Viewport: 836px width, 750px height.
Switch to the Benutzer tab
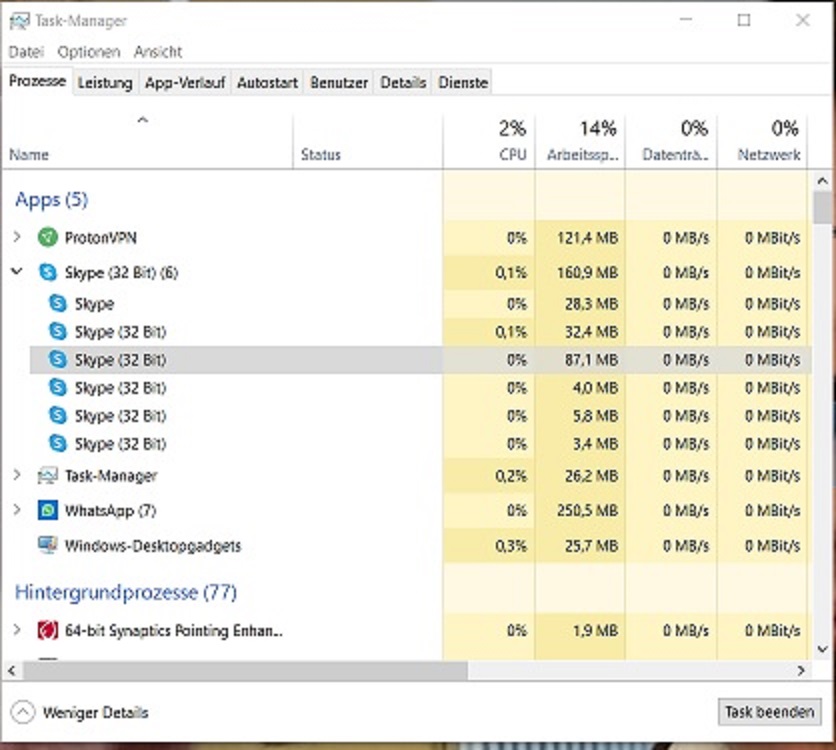[339, 83]
